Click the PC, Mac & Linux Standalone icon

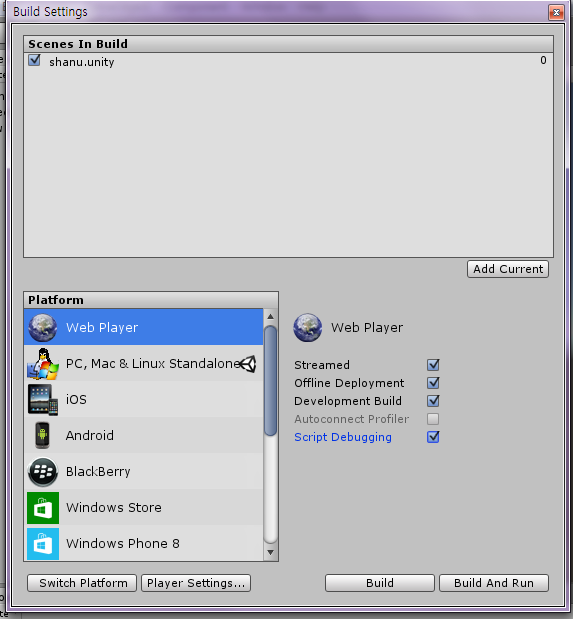click(x=43, y=364)
